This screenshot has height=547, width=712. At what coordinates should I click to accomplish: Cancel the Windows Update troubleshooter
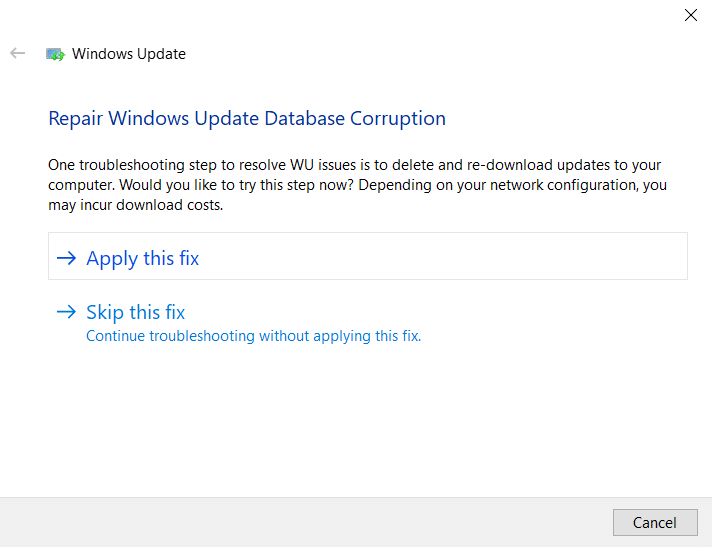(655, 522)
